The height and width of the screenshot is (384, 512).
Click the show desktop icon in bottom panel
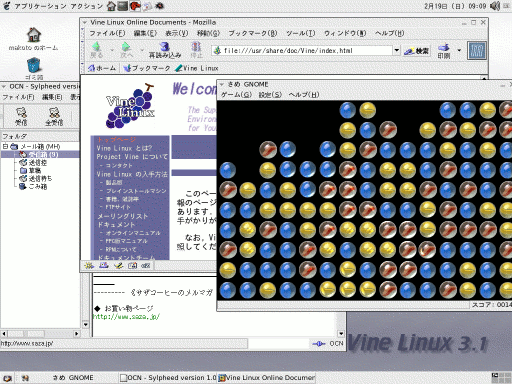click(x=7, y=378)
